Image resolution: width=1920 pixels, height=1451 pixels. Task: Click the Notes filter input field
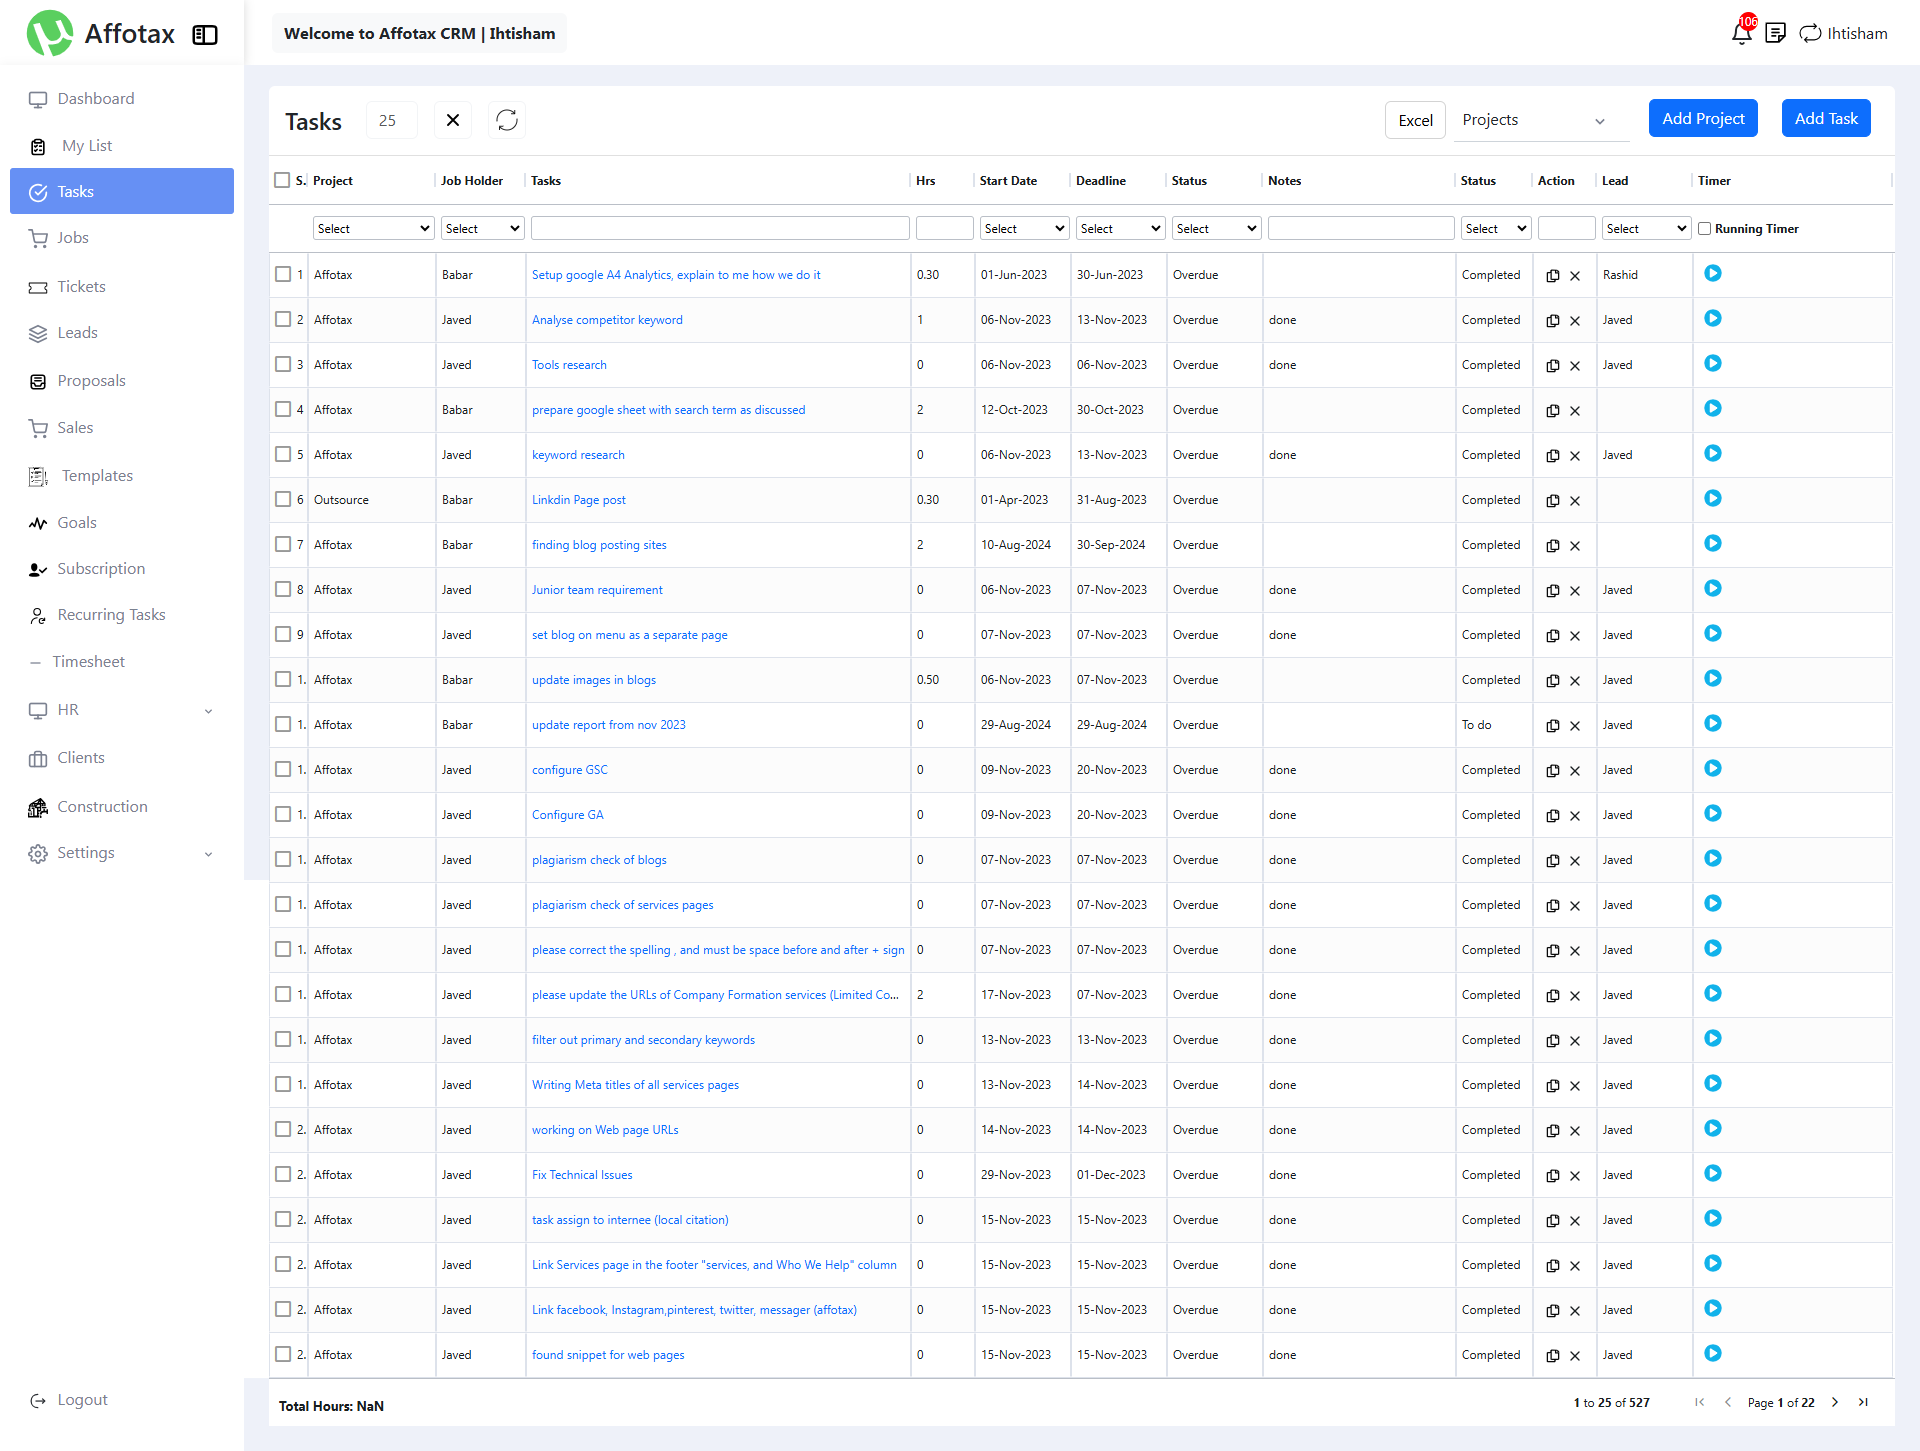[1361, 229]
